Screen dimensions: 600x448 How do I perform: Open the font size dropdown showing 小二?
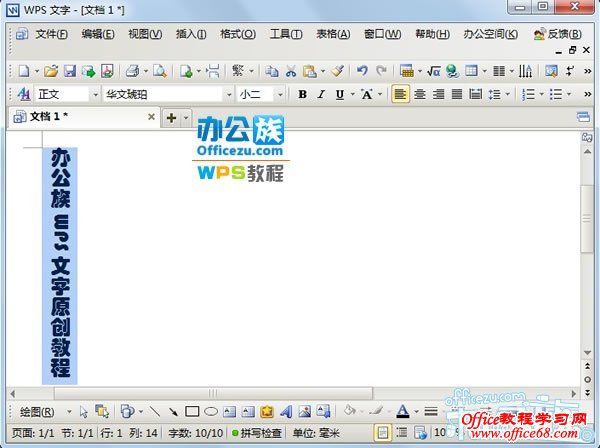[280, 94]
